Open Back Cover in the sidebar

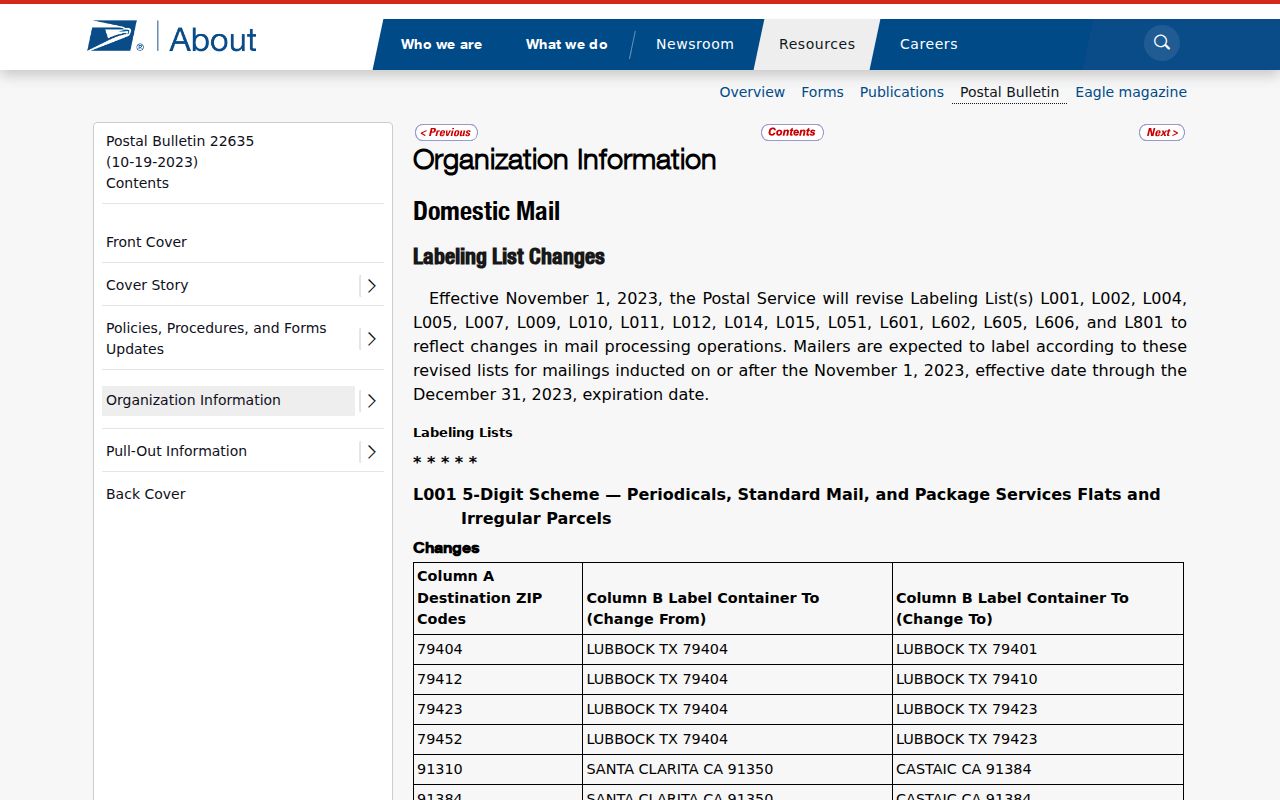pos(146,494)
